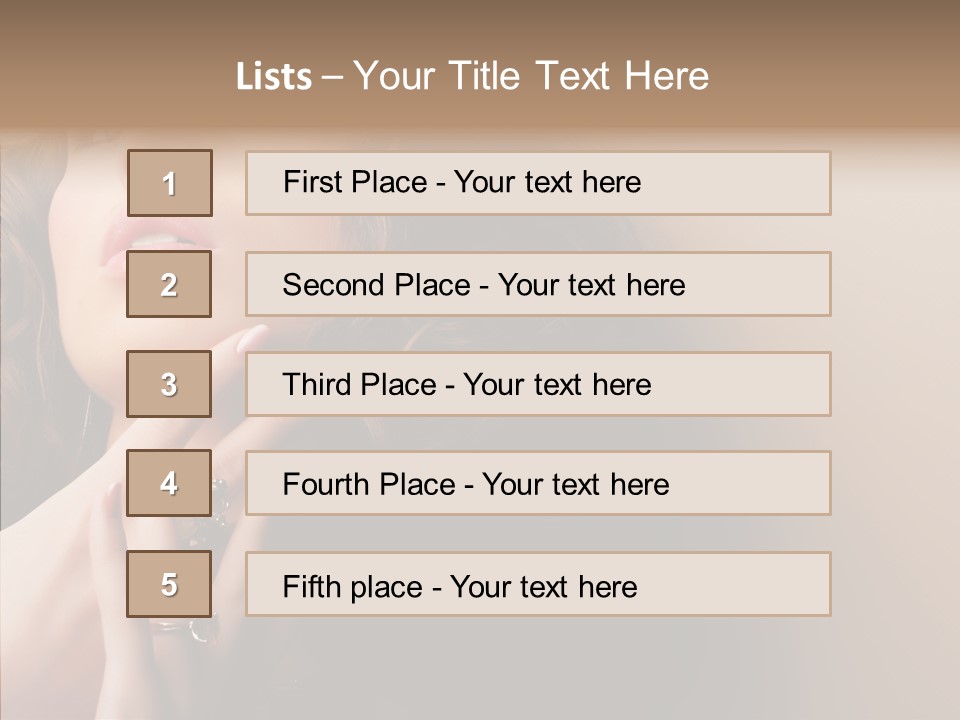Screen dimensions: 960x720
Task: Select the number 5 square
Action: [x=169, y=584]
